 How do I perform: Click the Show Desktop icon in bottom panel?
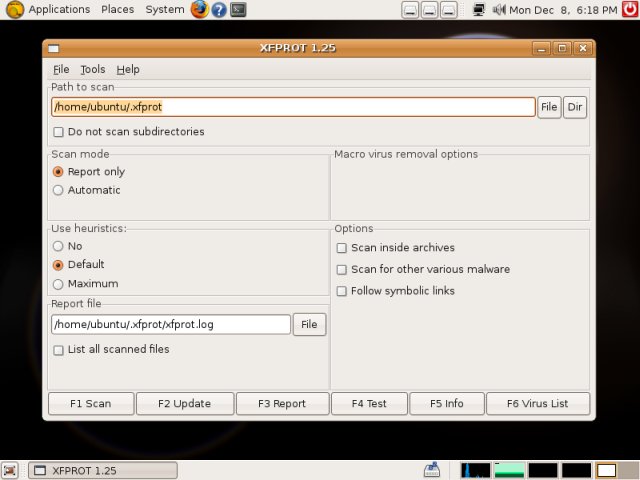pos(10,470)
